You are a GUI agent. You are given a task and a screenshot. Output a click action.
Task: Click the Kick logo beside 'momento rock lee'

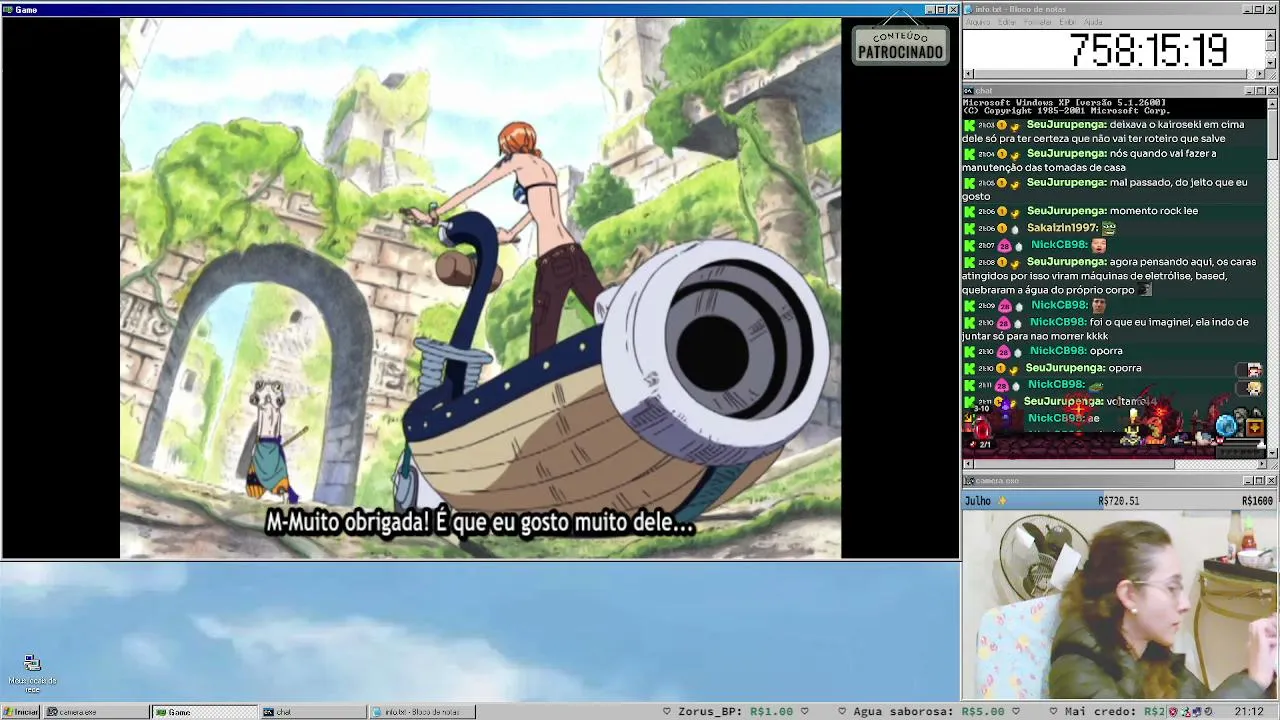969,211
